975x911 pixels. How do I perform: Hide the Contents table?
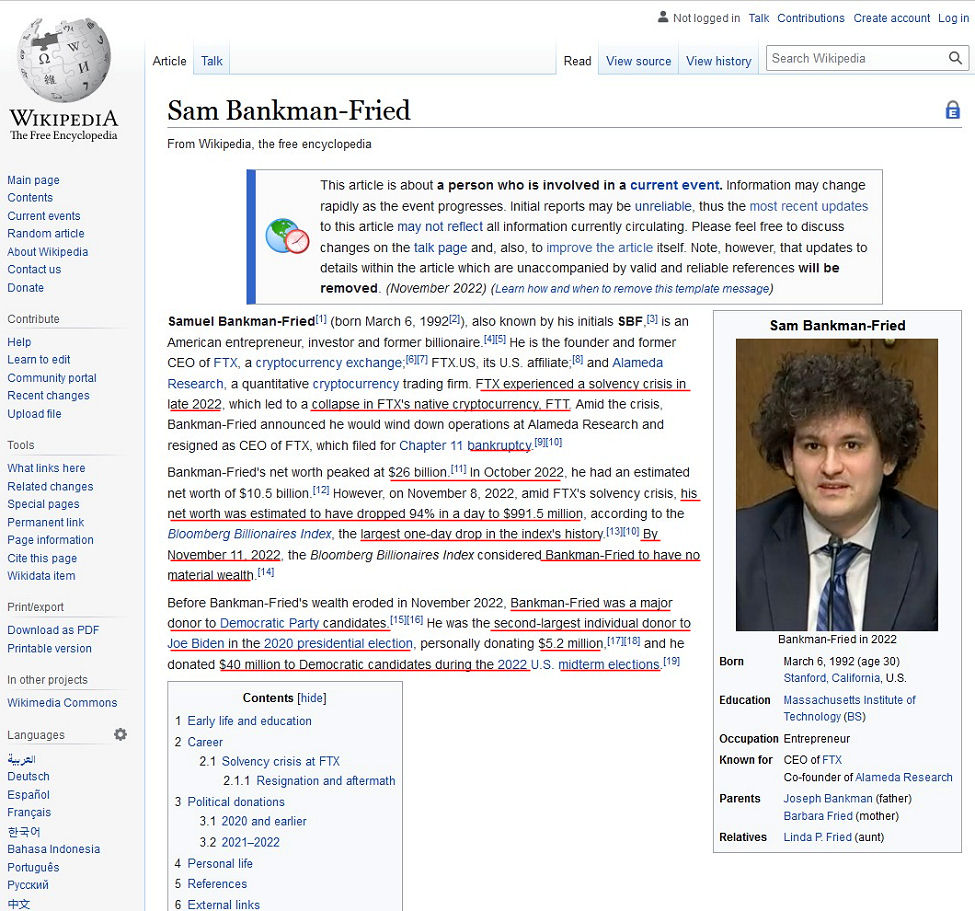click(312, 698)
